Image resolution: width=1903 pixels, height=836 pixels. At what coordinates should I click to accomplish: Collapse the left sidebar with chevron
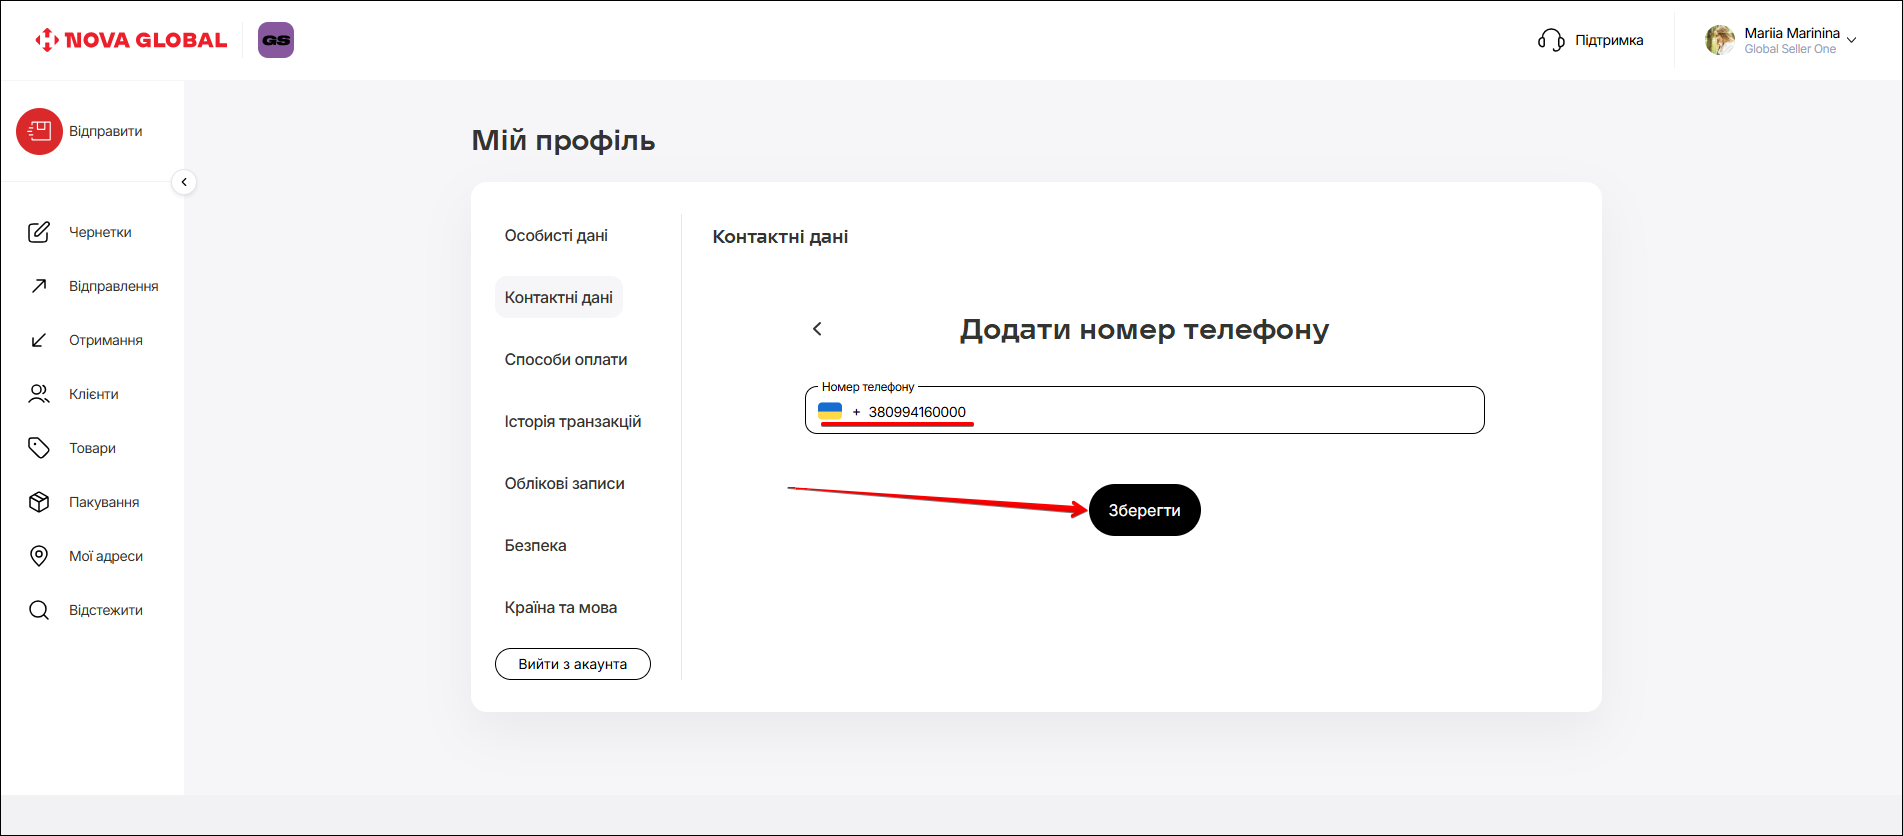(184, 182)
